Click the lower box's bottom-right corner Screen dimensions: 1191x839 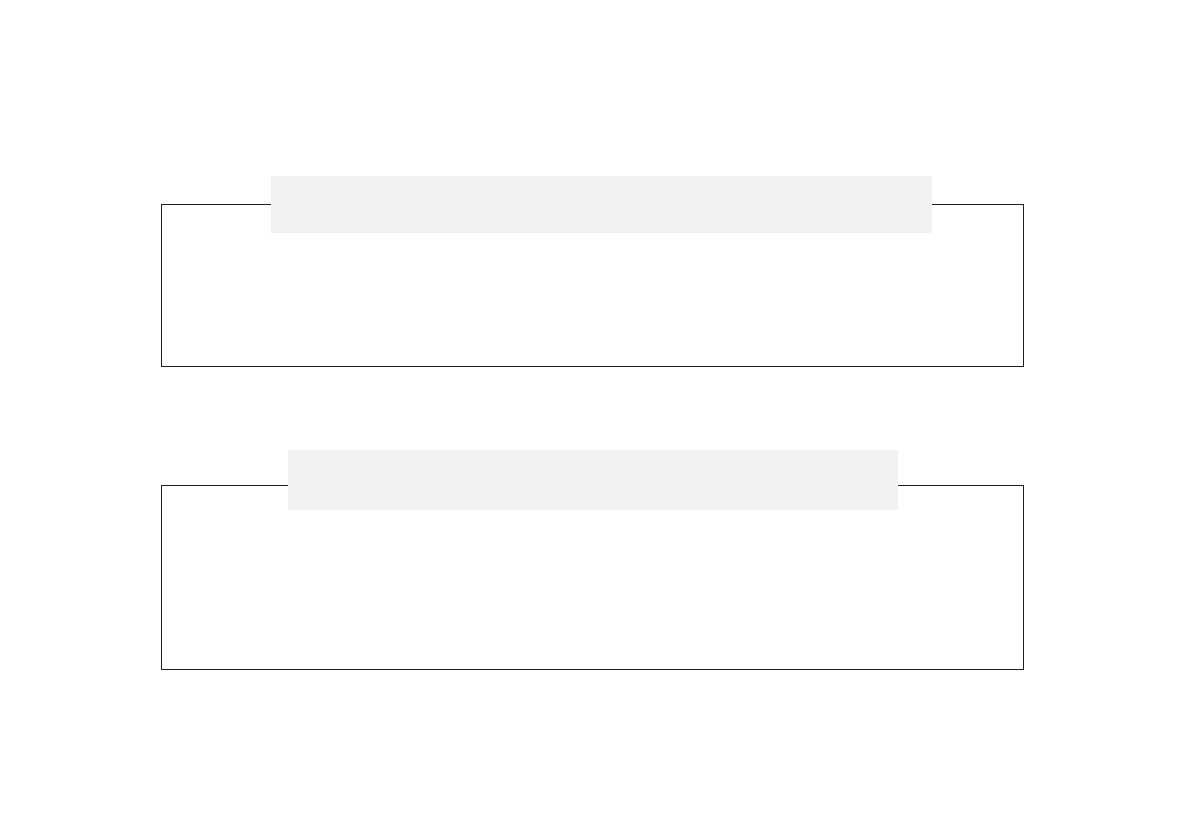click(x=1023, y=669)
